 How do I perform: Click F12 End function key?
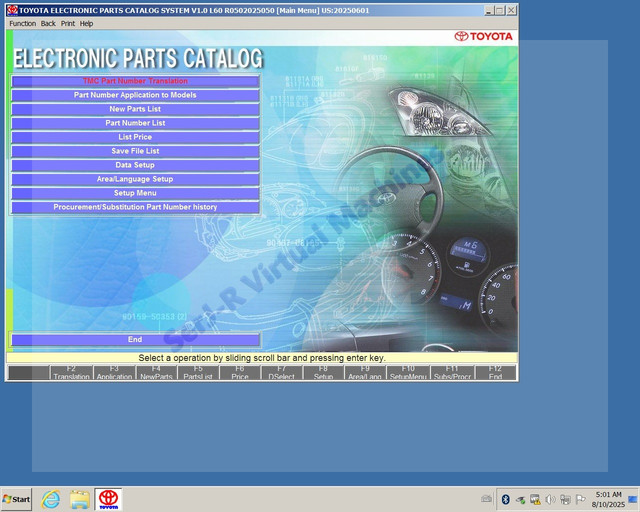point(496,373)
